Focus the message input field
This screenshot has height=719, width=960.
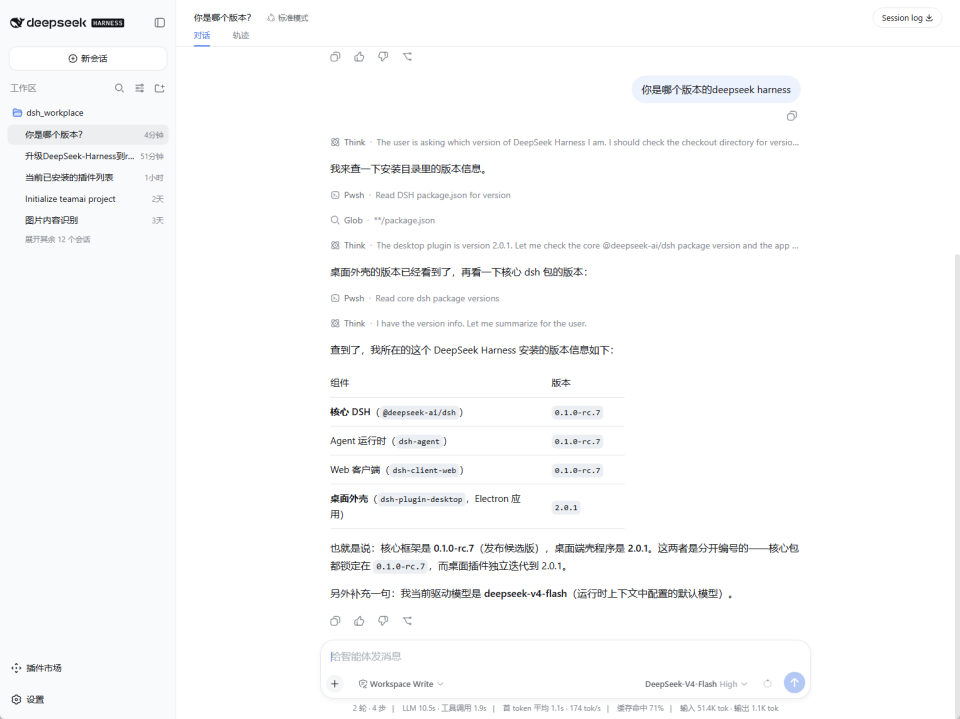[565, 657]
